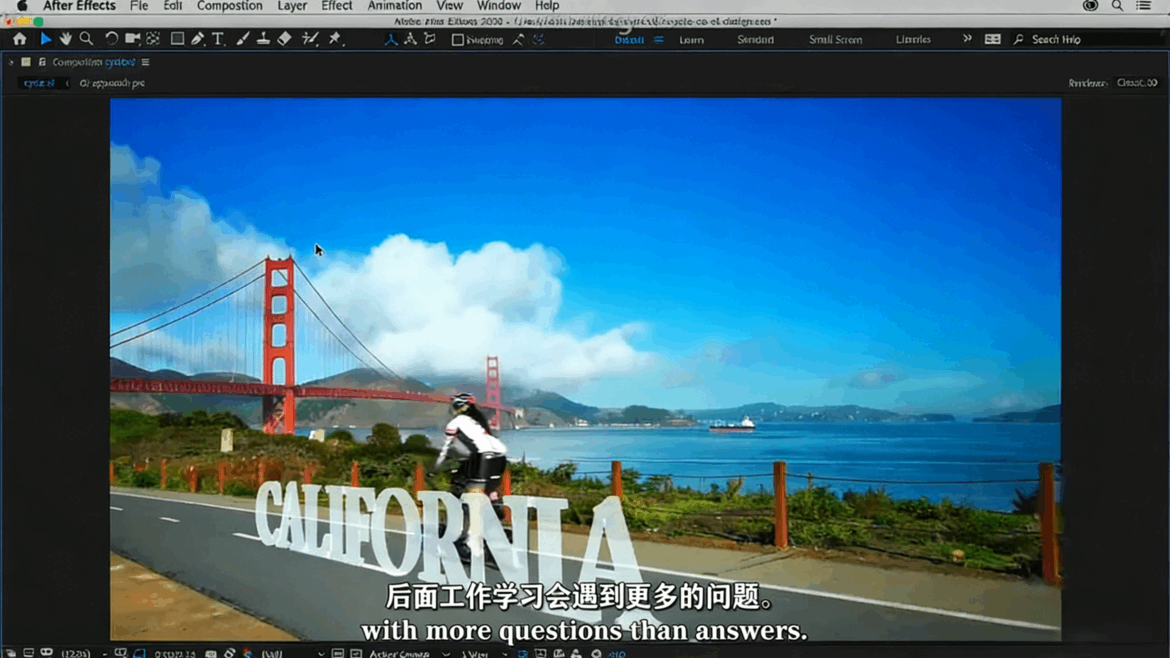Select the Hand tool
This screenshot has height=658, width=1170.
point(66,38)
